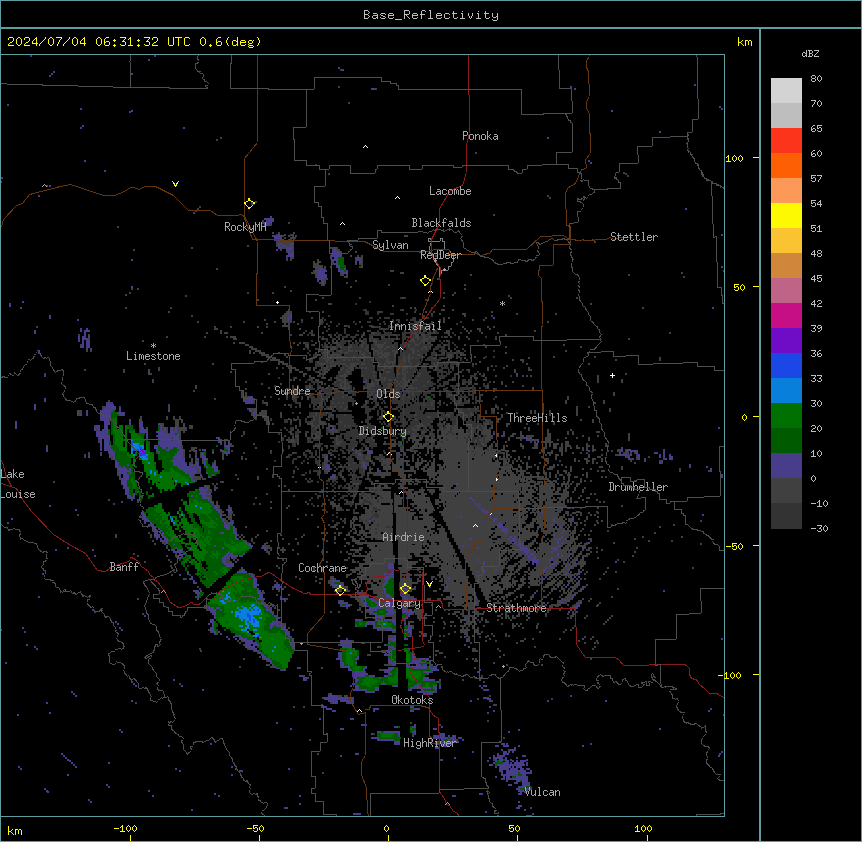Select the Blackfalds label
Image resolution: width=862 pixels, height=842 pixels.
point(441,223)
